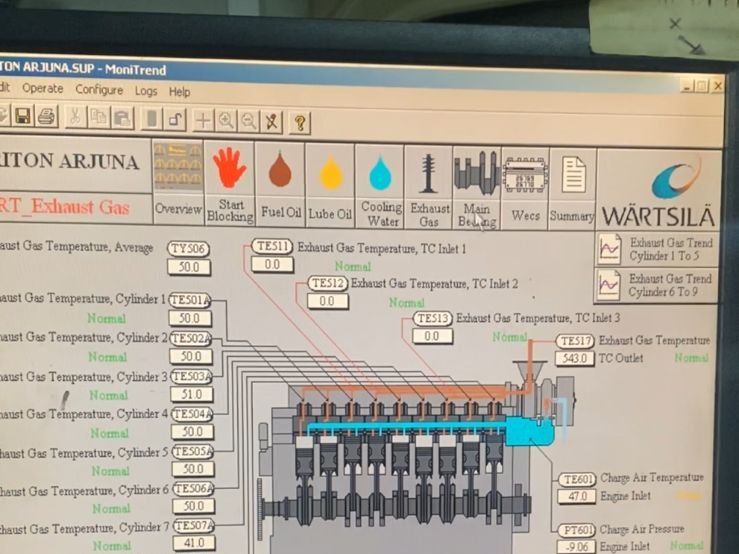Open the Help menu
739x554 pixels.
pos(180,91)
